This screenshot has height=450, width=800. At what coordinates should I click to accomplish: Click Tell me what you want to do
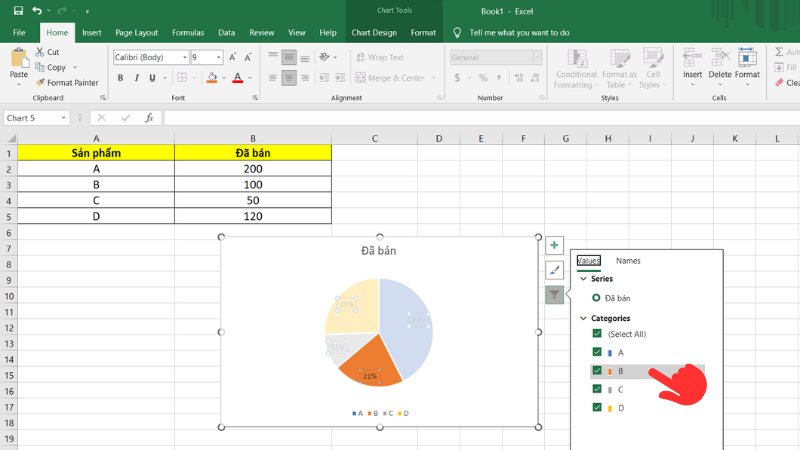point(518,32)
